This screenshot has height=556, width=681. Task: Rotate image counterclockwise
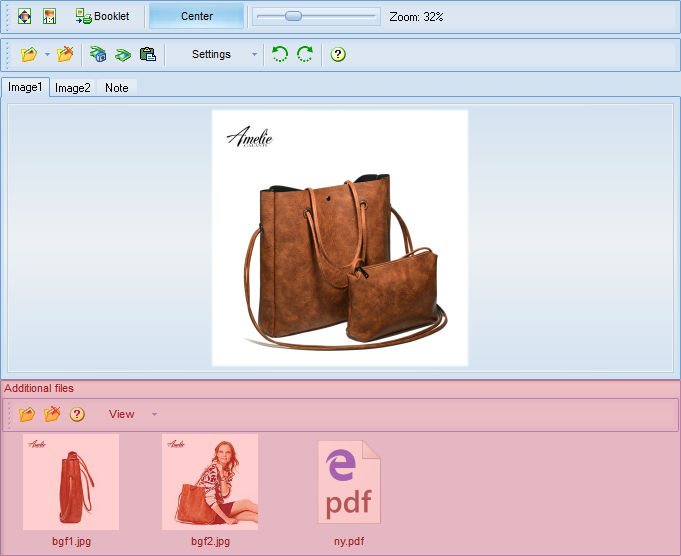tap(280, 54)
